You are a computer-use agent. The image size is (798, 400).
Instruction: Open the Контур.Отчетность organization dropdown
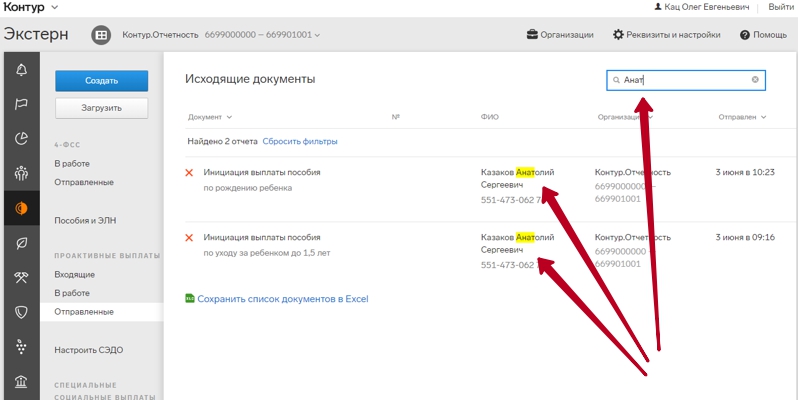(220, 35)
